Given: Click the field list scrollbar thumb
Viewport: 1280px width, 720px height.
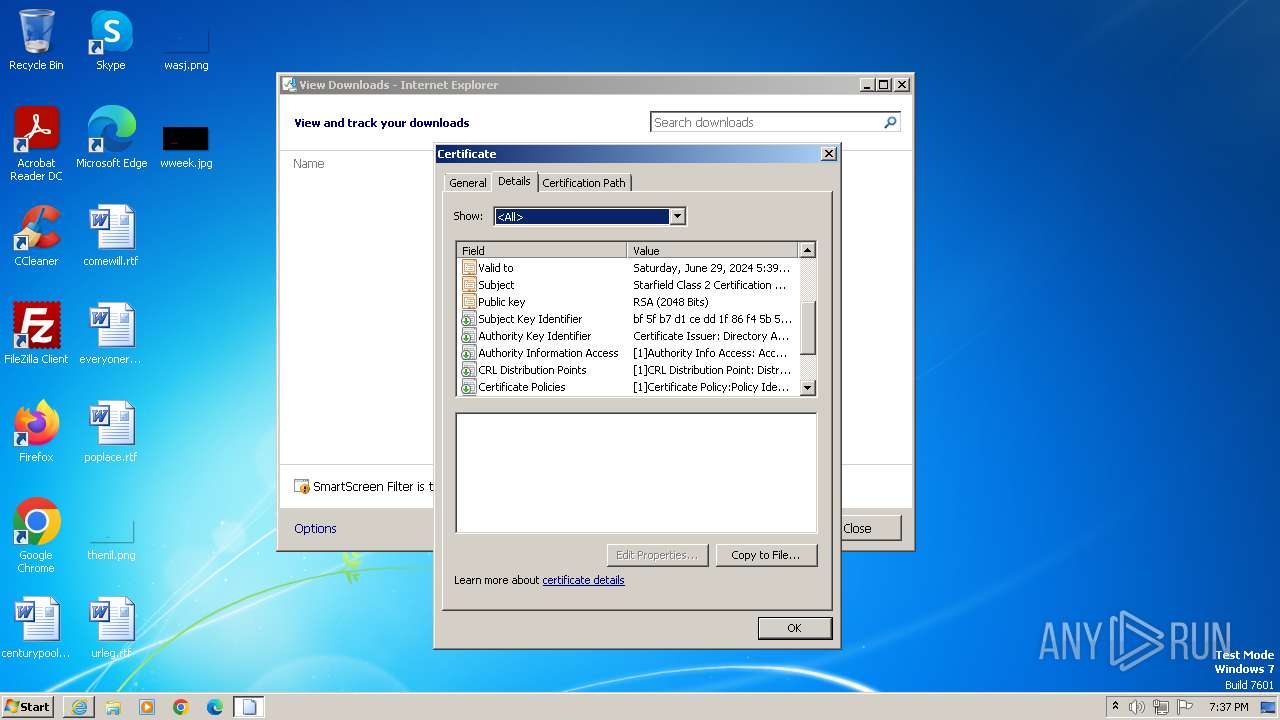Looking at the screenshot, I should (808, 327).
